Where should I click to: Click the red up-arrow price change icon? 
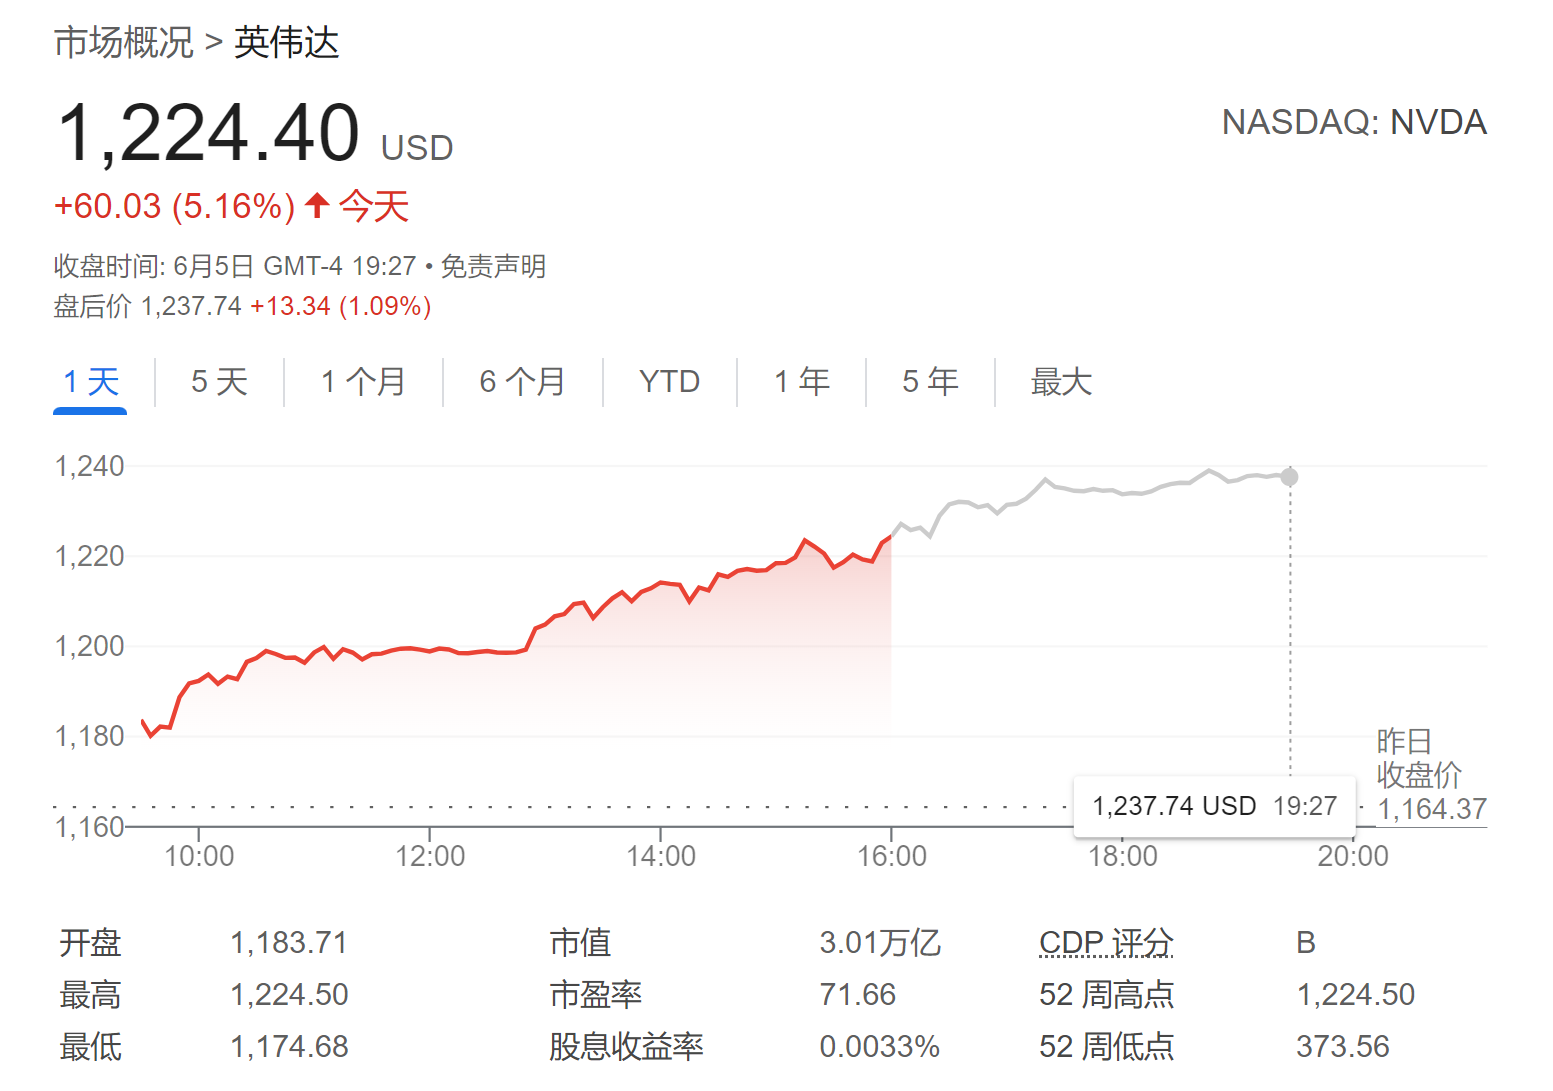(x=317, y=206)
